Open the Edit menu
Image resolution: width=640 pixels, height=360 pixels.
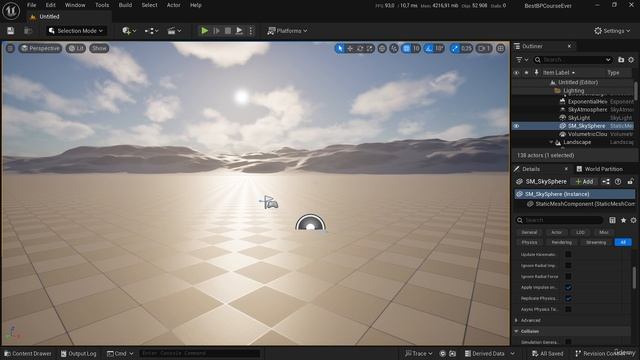coord(51,5)
